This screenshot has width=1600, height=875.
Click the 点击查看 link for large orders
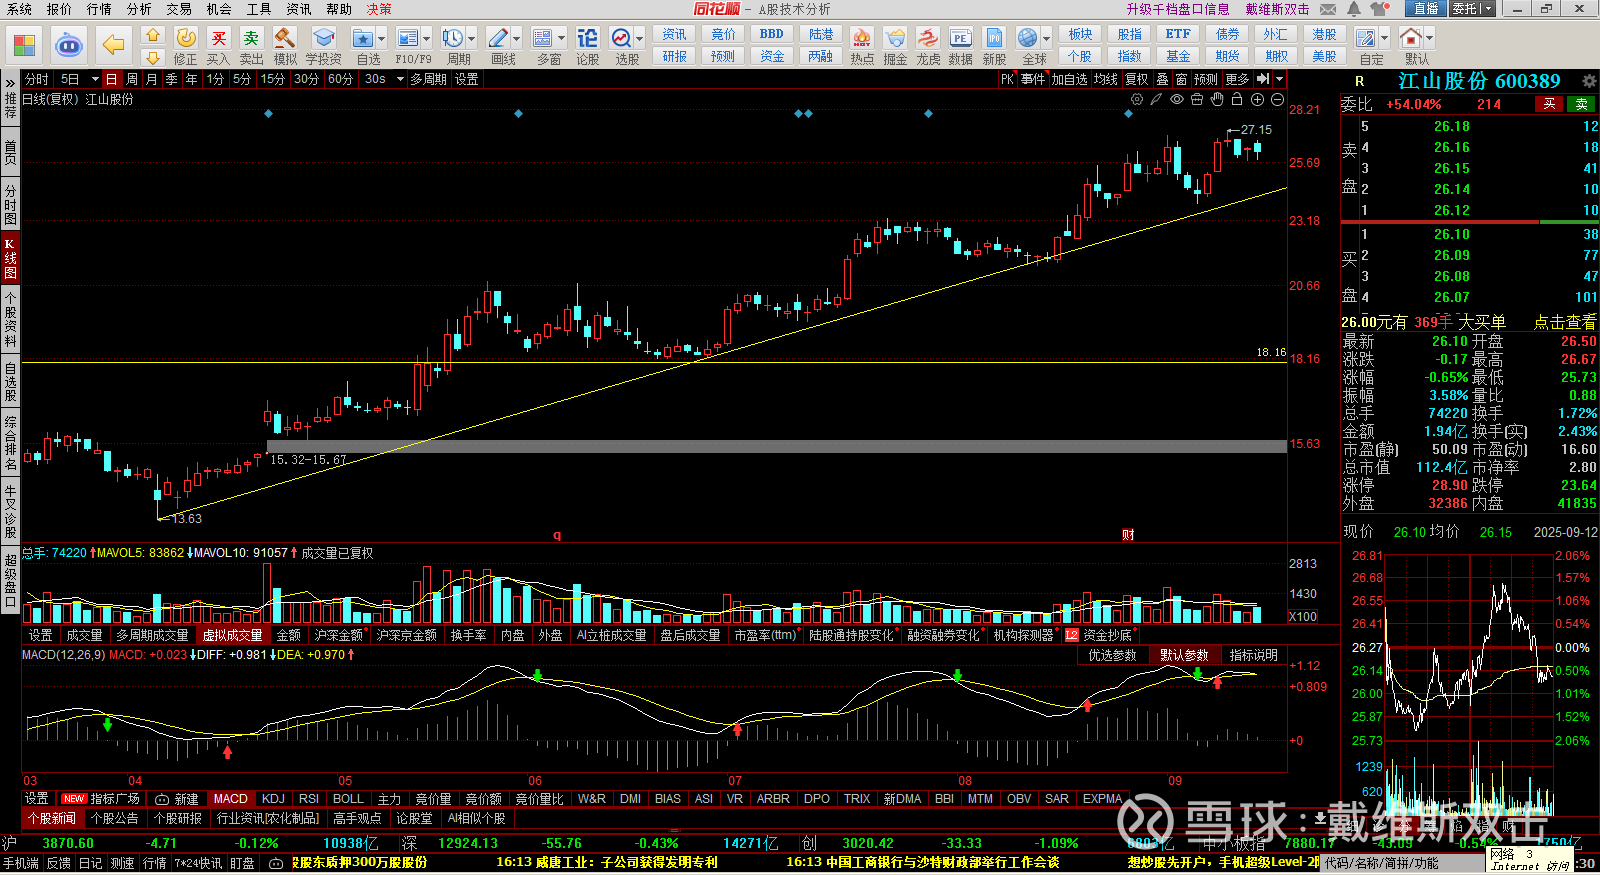pyautogui.click(x=1564, y=322)
